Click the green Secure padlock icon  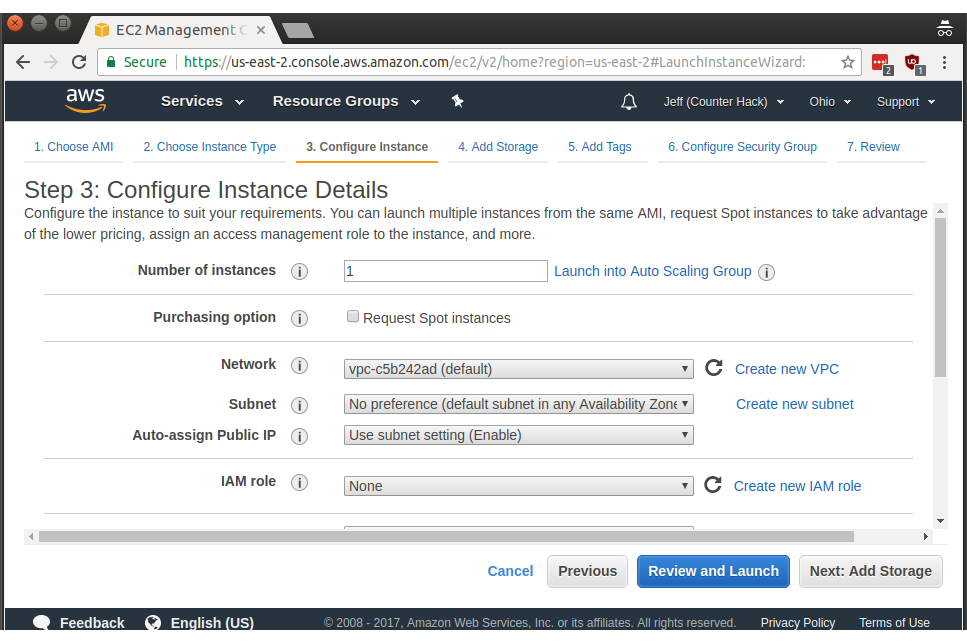click(x=111, y=62)
